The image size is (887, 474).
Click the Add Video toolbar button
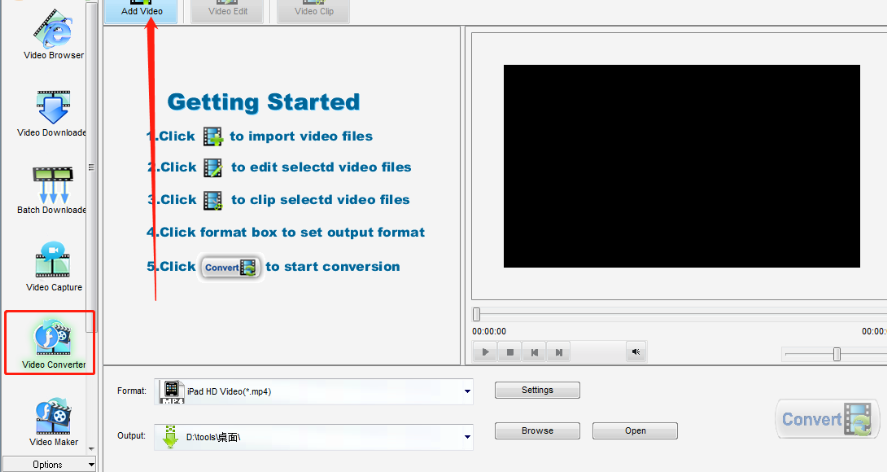141,10
